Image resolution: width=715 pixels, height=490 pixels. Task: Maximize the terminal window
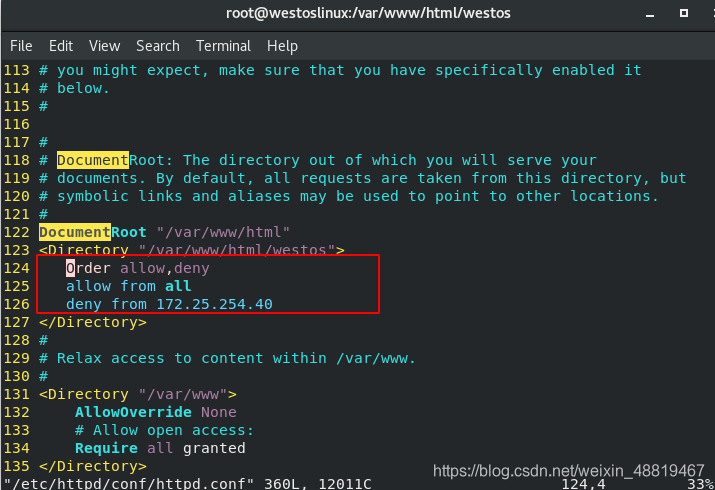click(x=684, y=13)
